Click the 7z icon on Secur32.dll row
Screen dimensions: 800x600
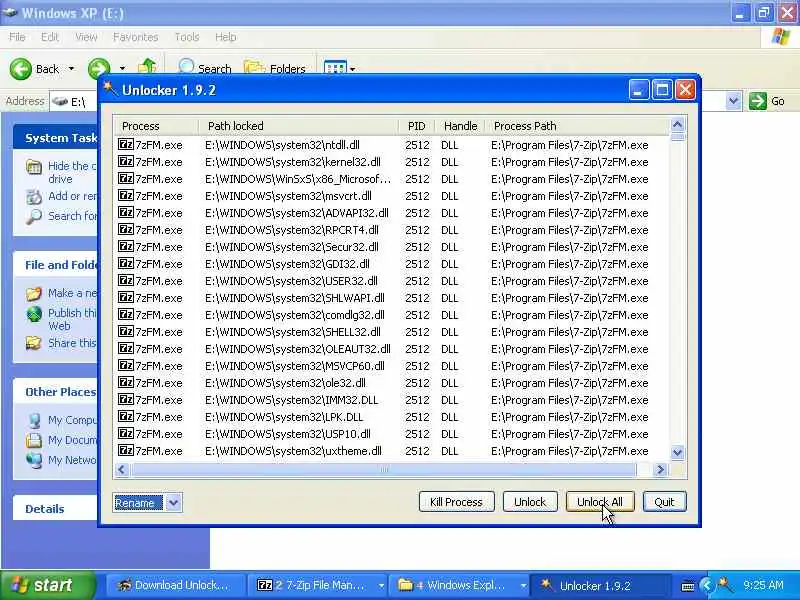pos(126,246)
